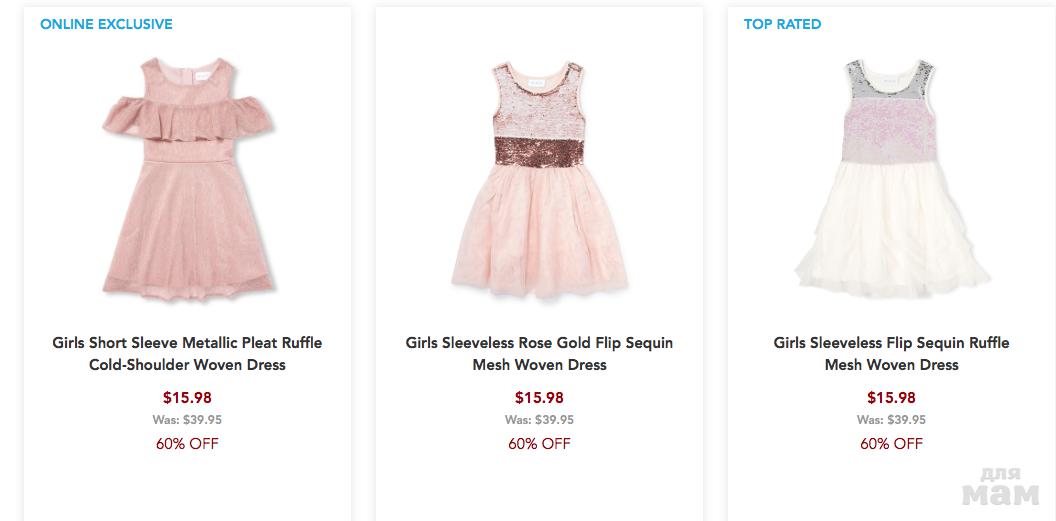The height and width of the screenshot is (521, 1056).
Task: Click TOP RATED badge on third product
Action: tap(782, 24)
